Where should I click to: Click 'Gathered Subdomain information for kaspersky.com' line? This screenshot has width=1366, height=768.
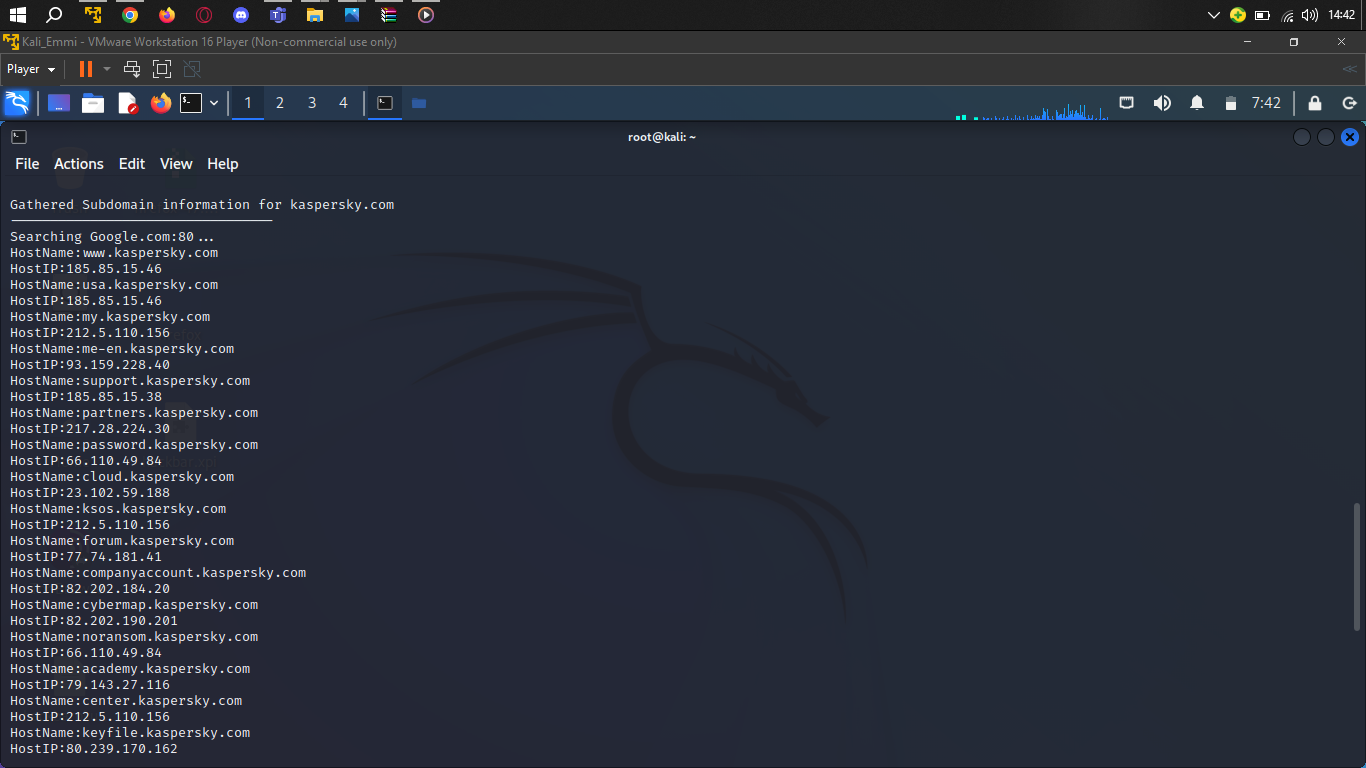(202, 205)
